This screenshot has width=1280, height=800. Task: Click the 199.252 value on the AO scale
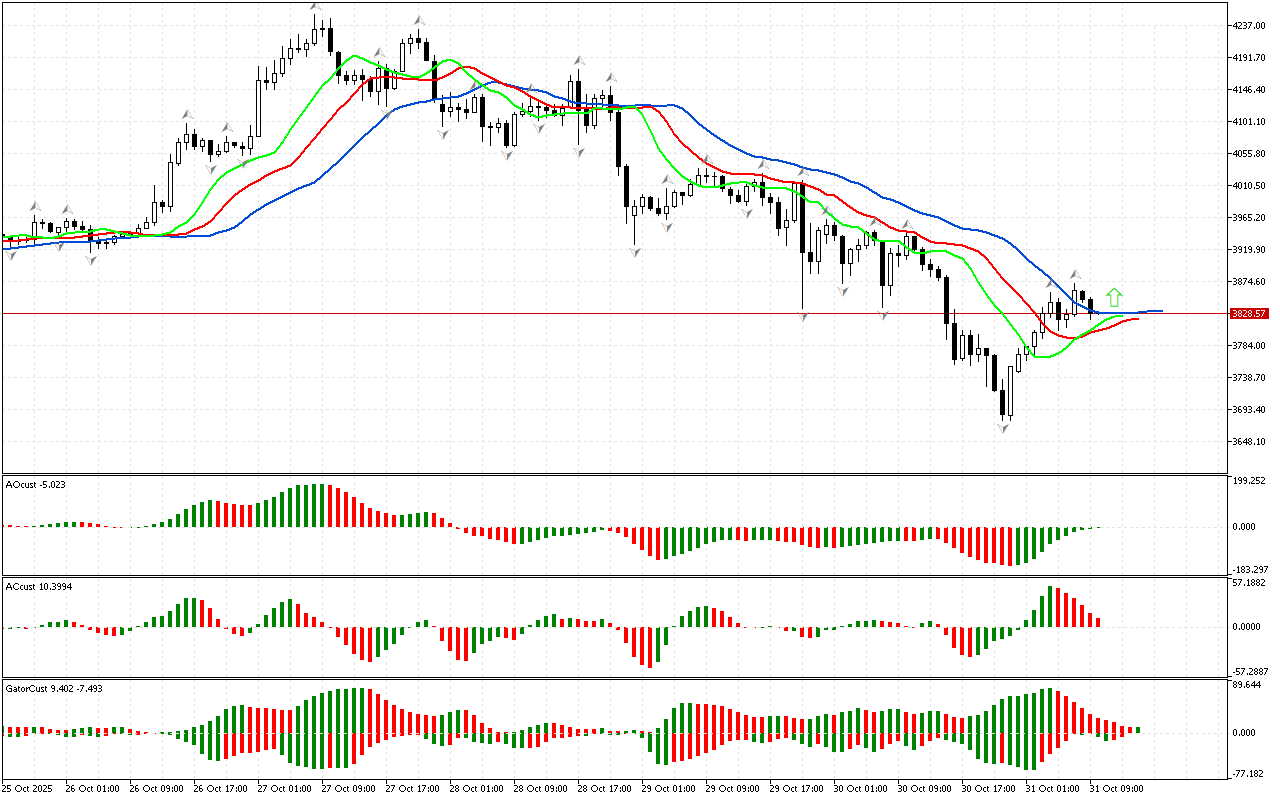click(1249, 481)
